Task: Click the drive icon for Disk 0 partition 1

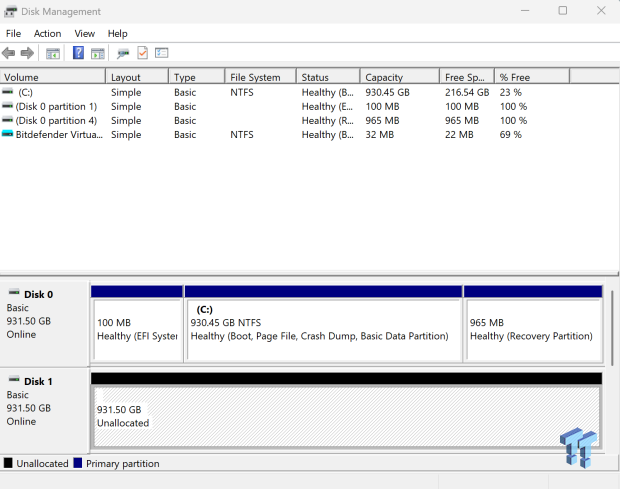Action: point(8,106)
